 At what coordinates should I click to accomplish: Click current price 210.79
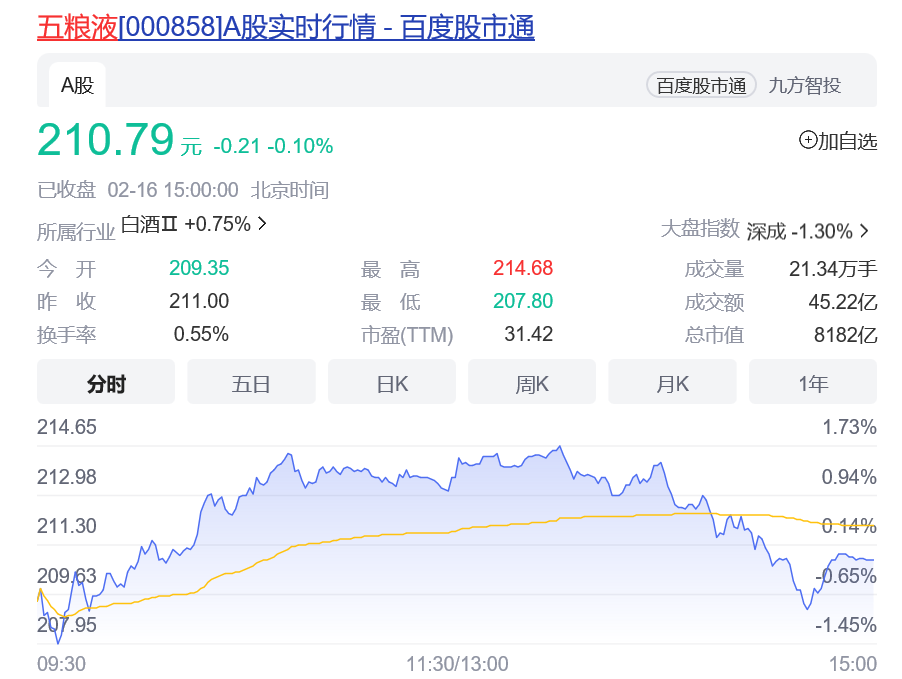[105, 140]
